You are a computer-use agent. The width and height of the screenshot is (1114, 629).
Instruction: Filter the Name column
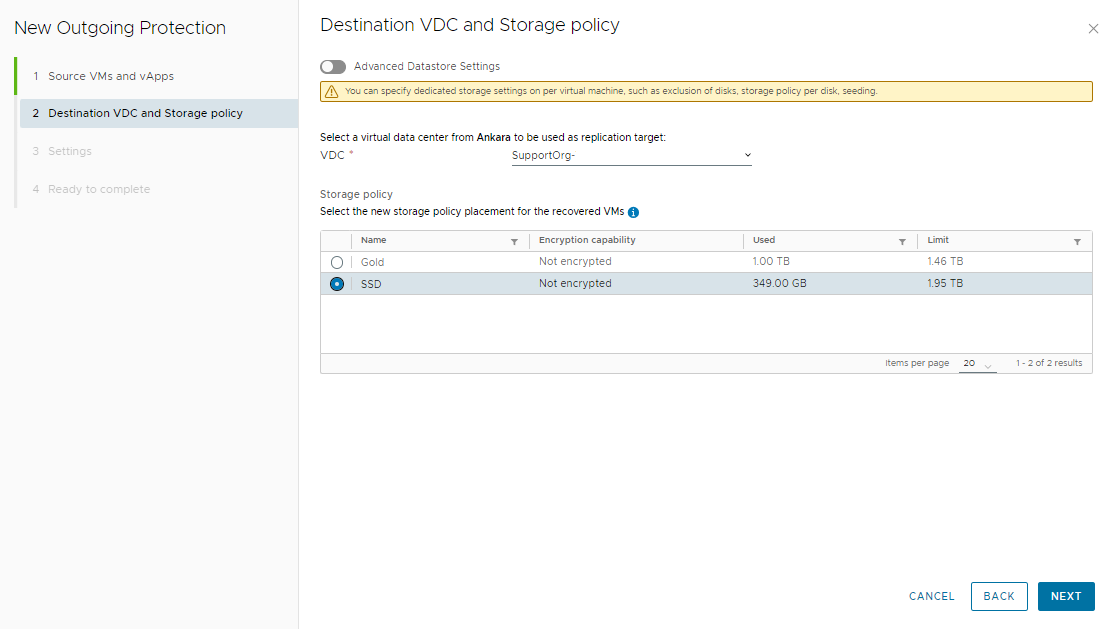[x=514, y=242]
